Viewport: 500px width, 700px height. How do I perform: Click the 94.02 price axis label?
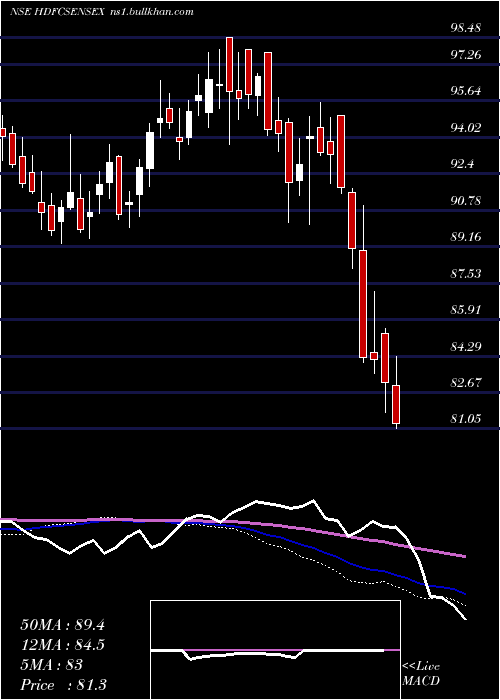[465, 128]
